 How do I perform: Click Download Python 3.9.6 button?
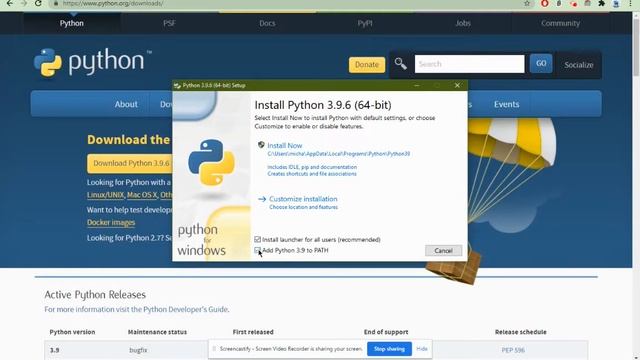pyautogui.click(x=131, y=163)
